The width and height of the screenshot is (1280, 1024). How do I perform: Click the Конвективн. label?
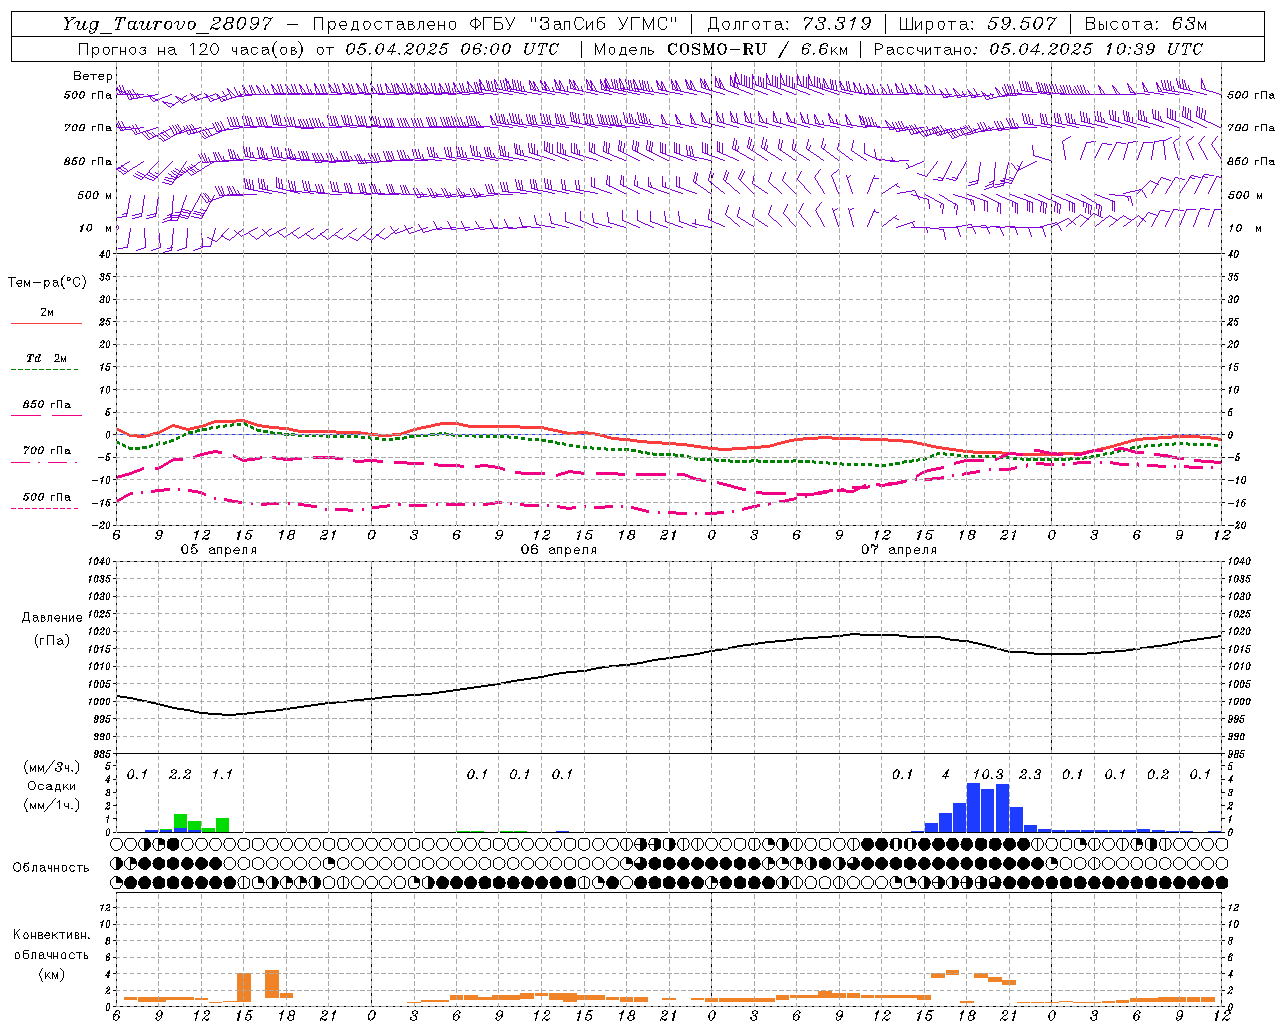click(51, 934)
